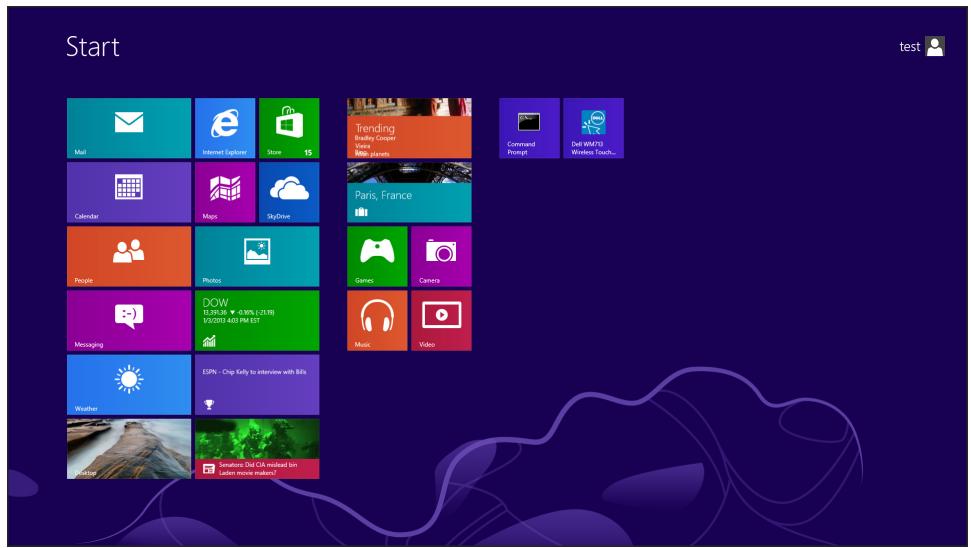Open the Messaging tile
Screen dimensions: 971x548
[x=129, y=320]
